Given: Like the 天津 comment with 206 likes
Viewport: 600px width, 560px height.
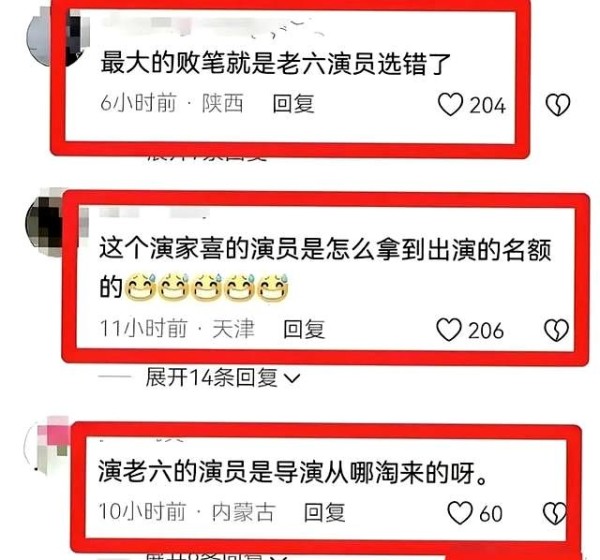Looking at the screenshot, I should [x=449, y=330].
